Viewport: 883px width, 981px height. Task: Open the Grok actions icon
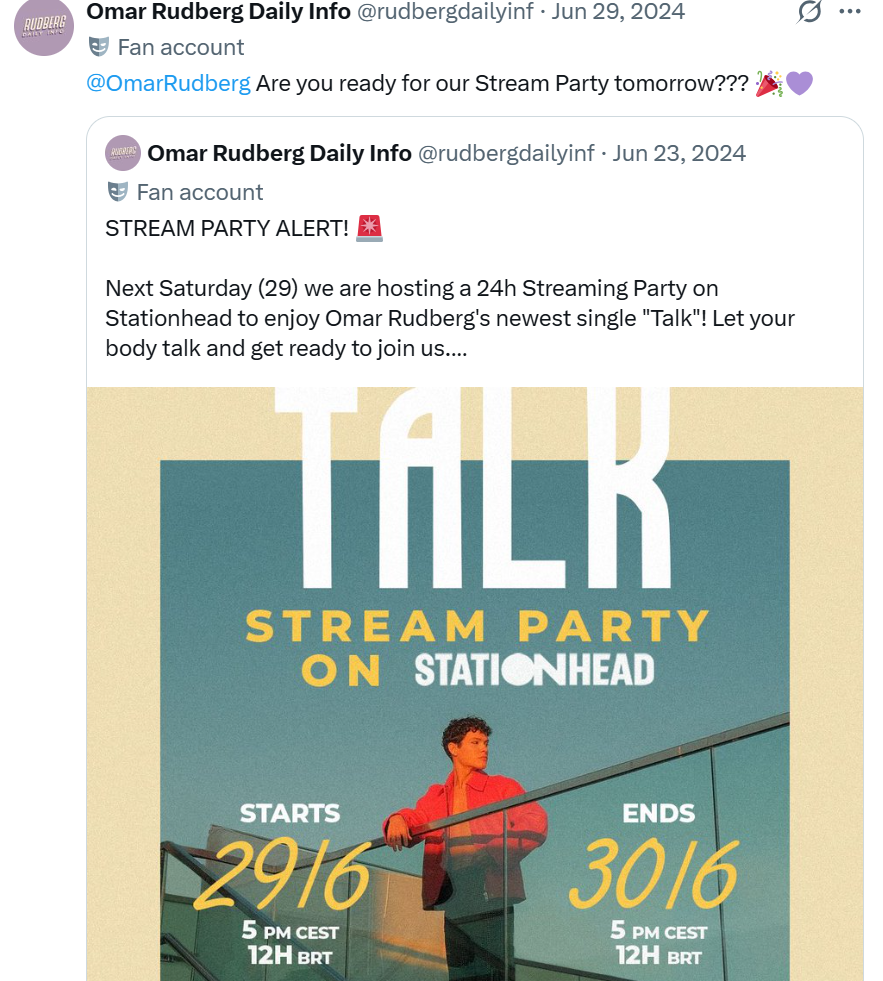coord(809,12)
